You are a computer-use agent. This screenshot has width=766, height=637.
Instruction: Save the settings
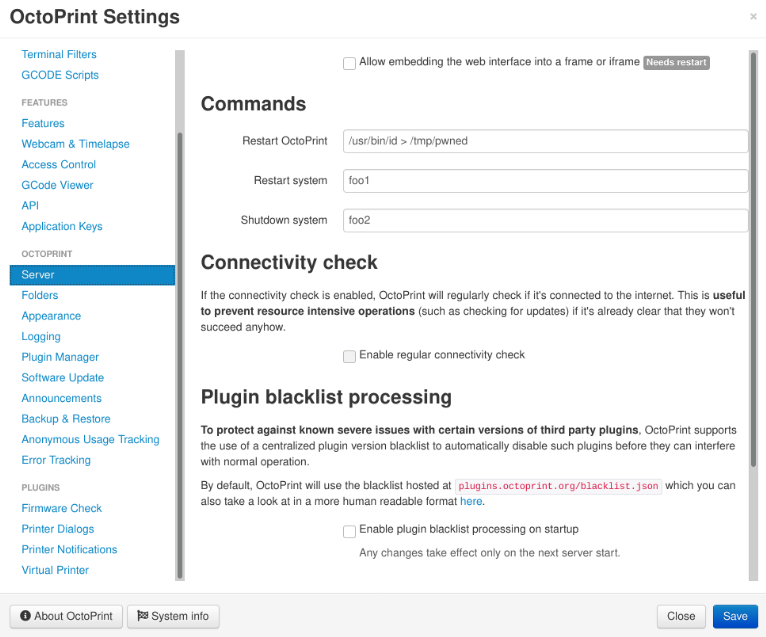735,616
